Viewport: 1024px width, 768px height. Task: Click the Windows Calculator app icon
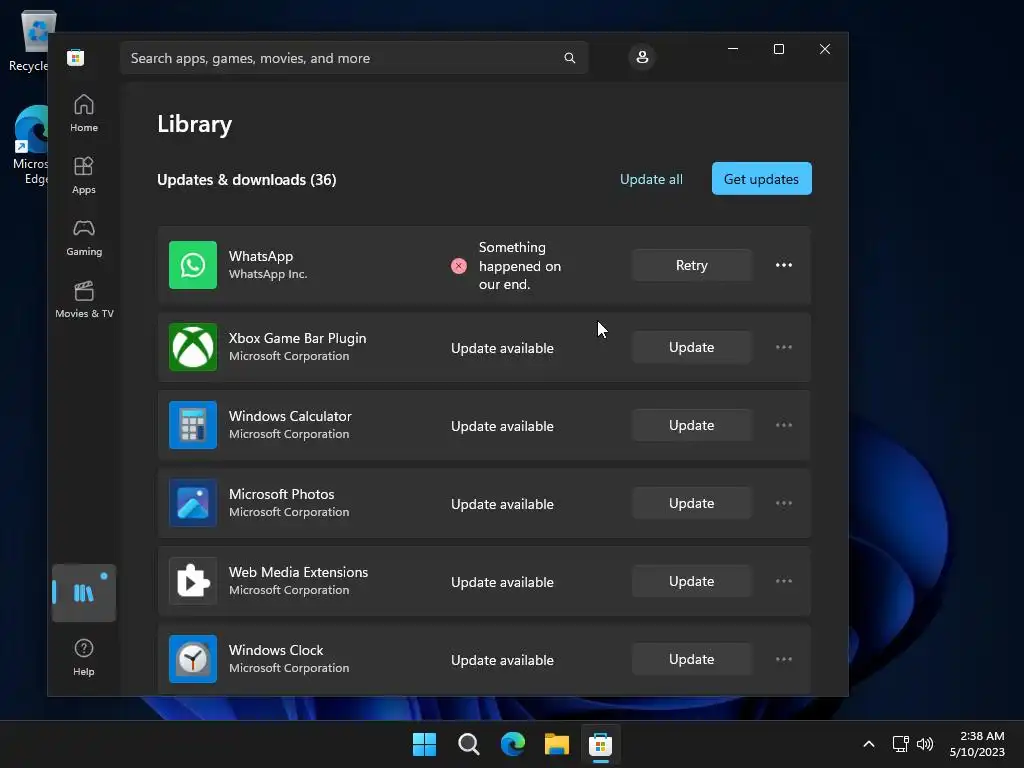point(193,425)
